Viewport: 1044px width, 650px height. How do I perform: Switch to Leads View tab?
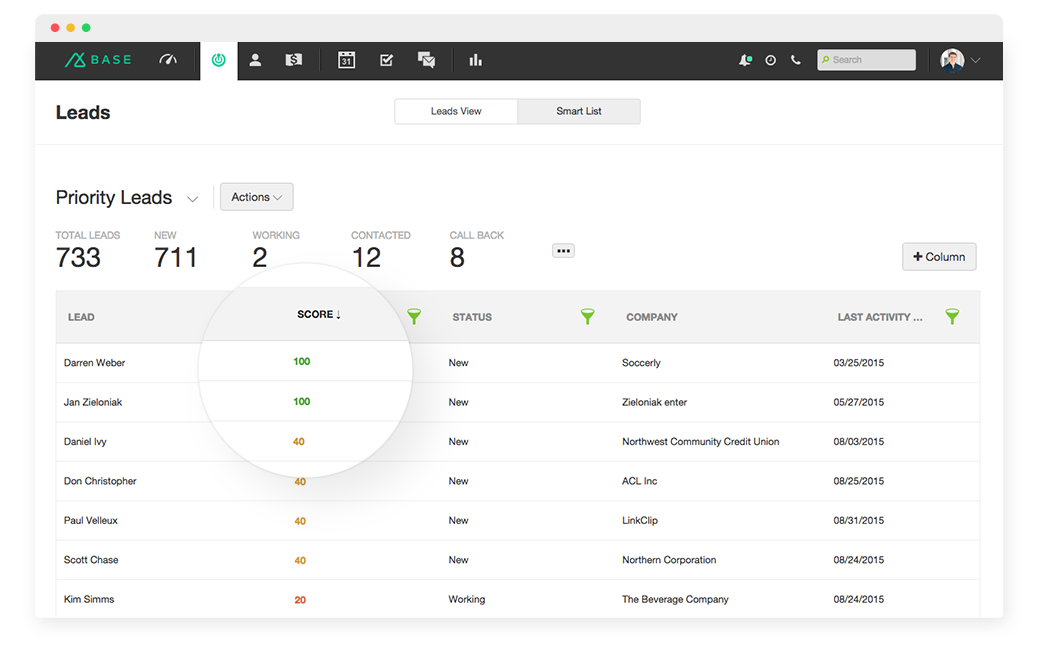coord(456,111)
